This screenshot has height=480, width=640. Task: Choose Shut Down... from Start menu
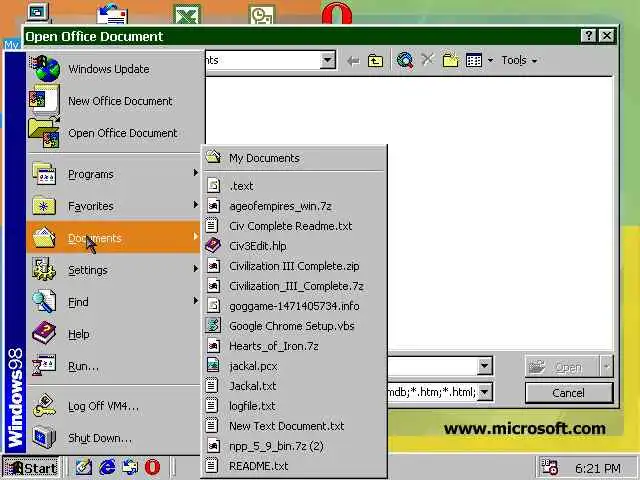coord(115,438)
